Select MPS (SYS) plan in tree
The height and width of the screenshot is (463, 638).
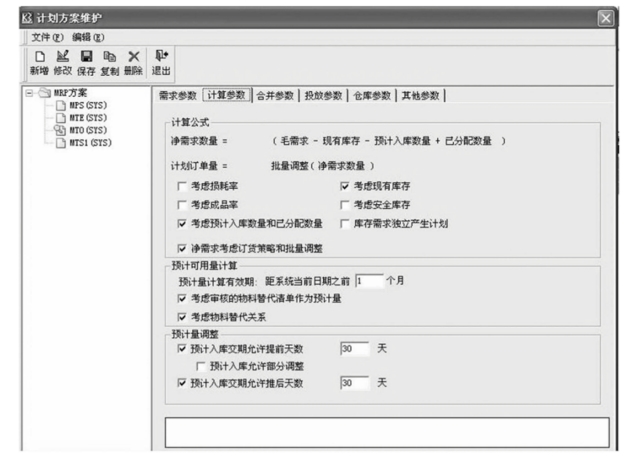88,105
